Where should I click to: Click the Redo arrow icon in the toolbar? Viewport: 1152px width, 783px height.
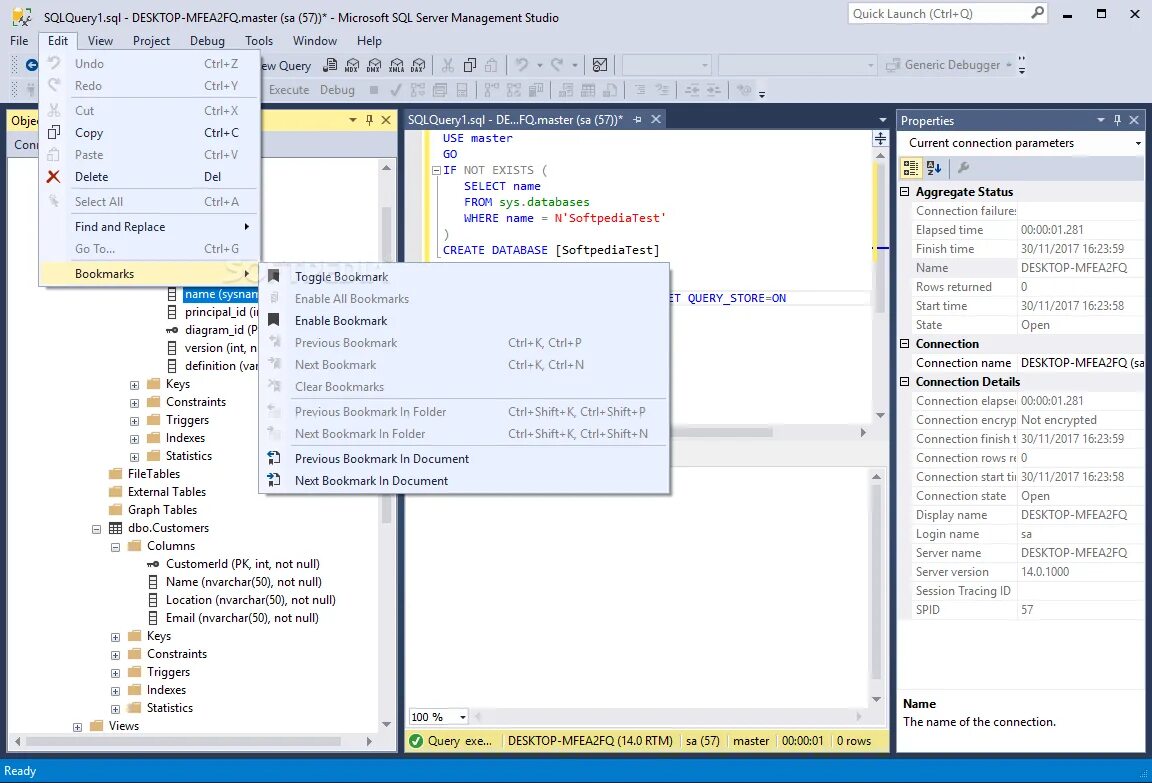[x=558, y=65]
